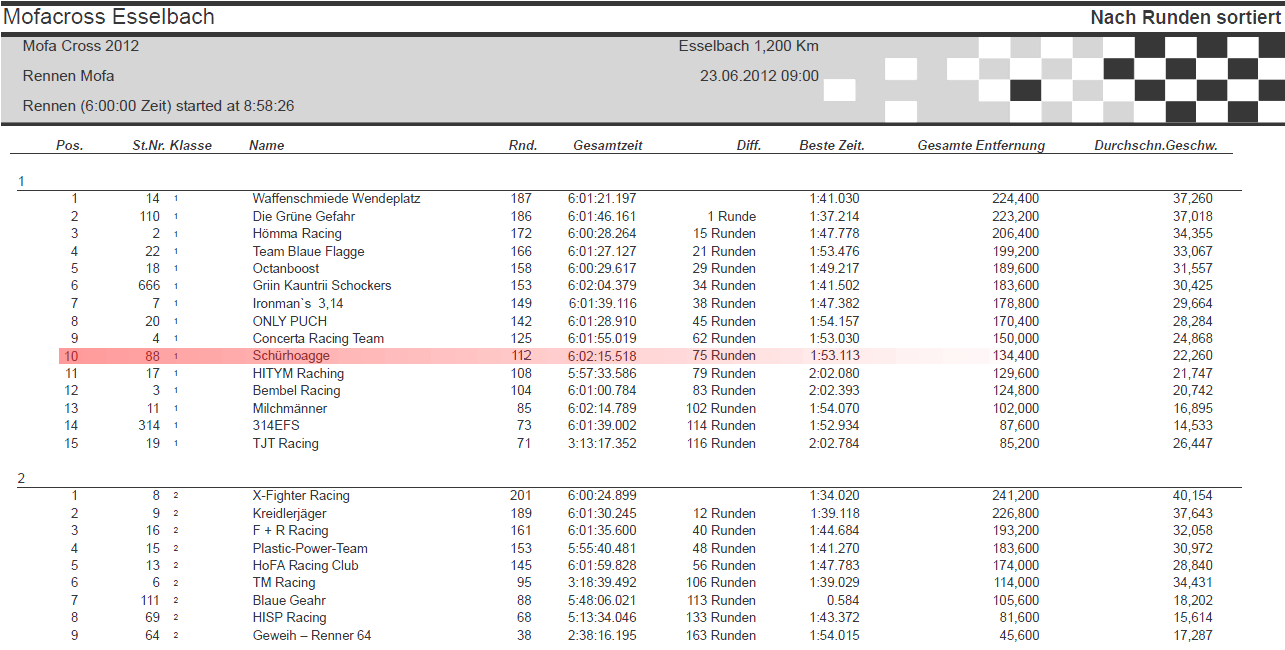Click the Beste Zeit. column header
The height and width of the screenshot is (650, 1285).
[830, 145]
